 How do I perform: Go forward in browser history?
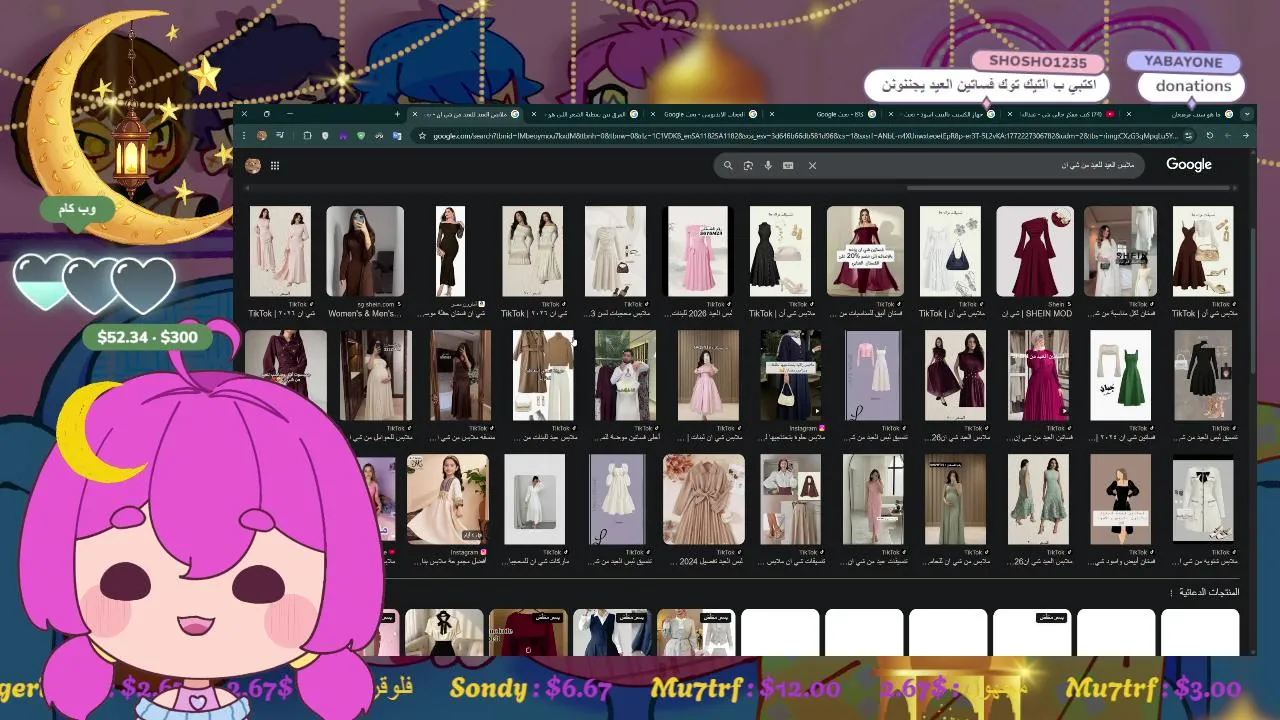(1228, 136)
